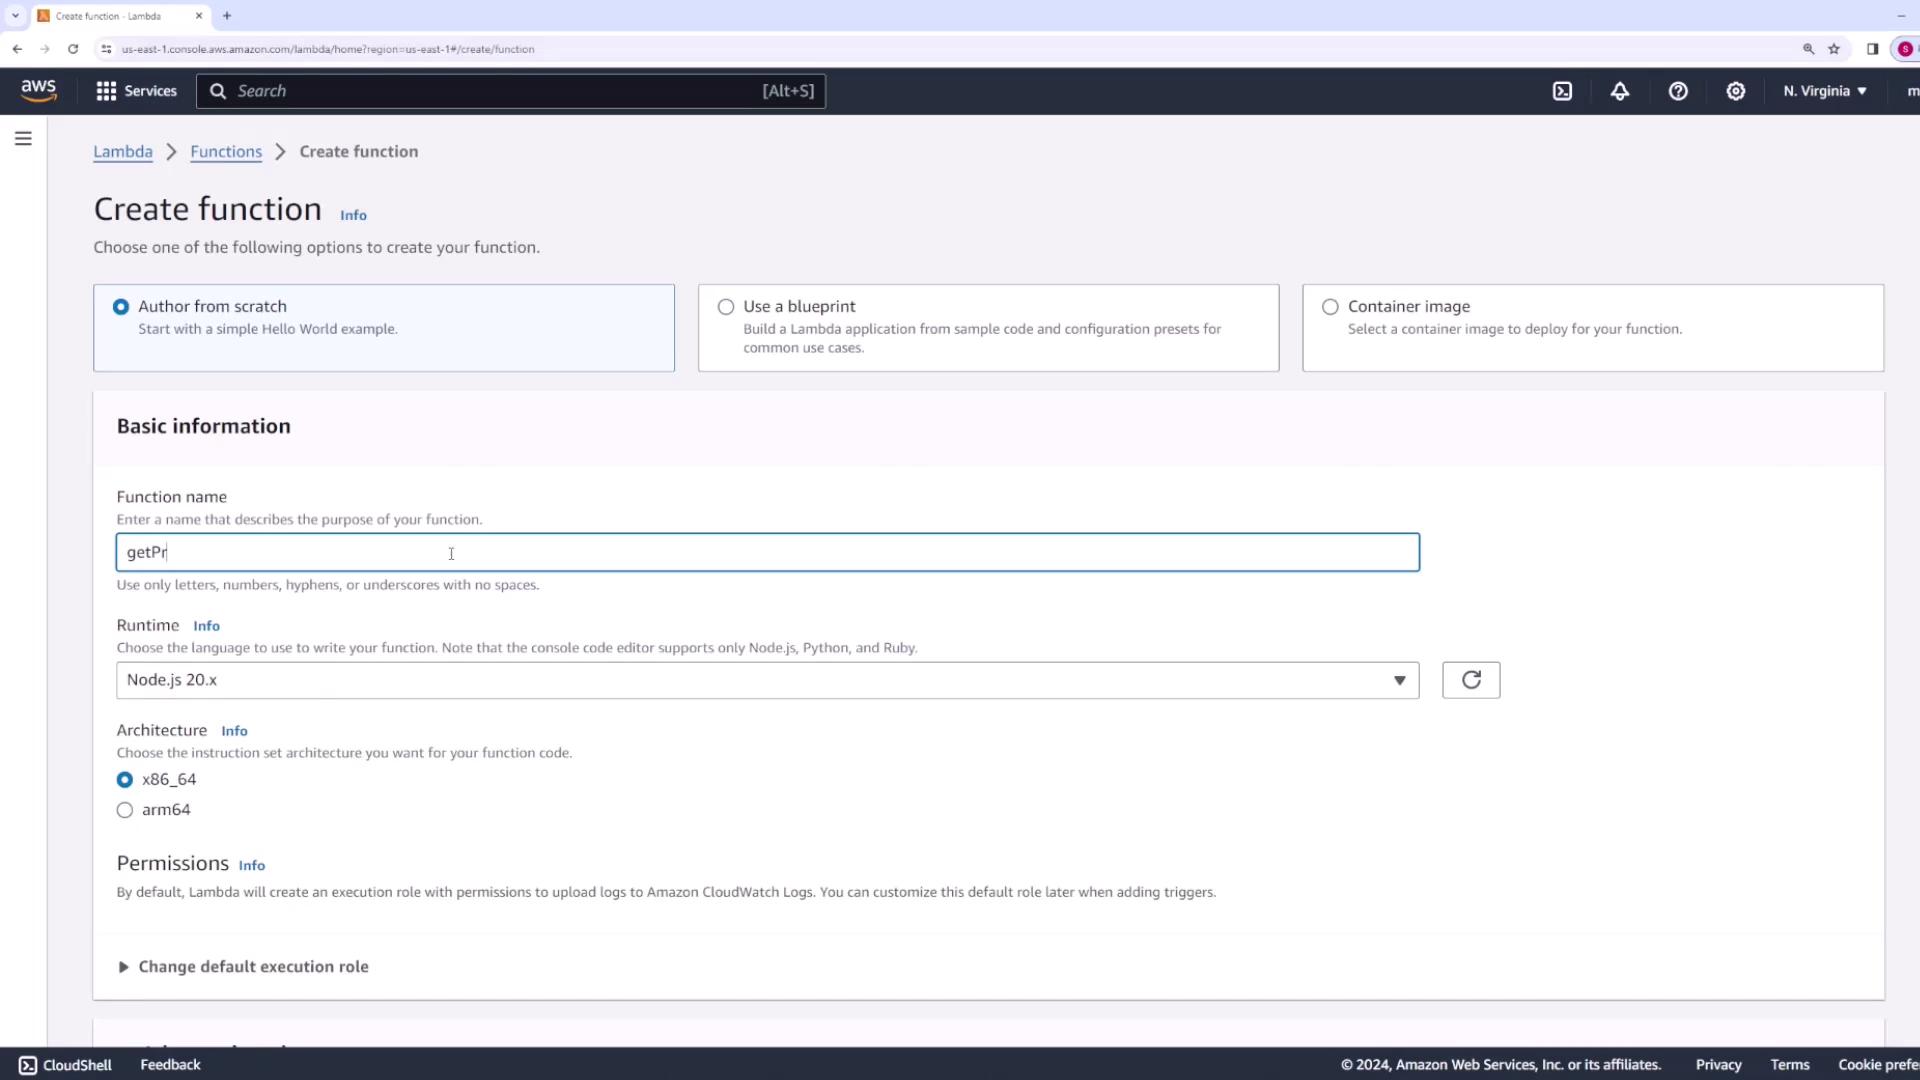
Task: Choose the arm64 architecture
Action: coord(125,810)
